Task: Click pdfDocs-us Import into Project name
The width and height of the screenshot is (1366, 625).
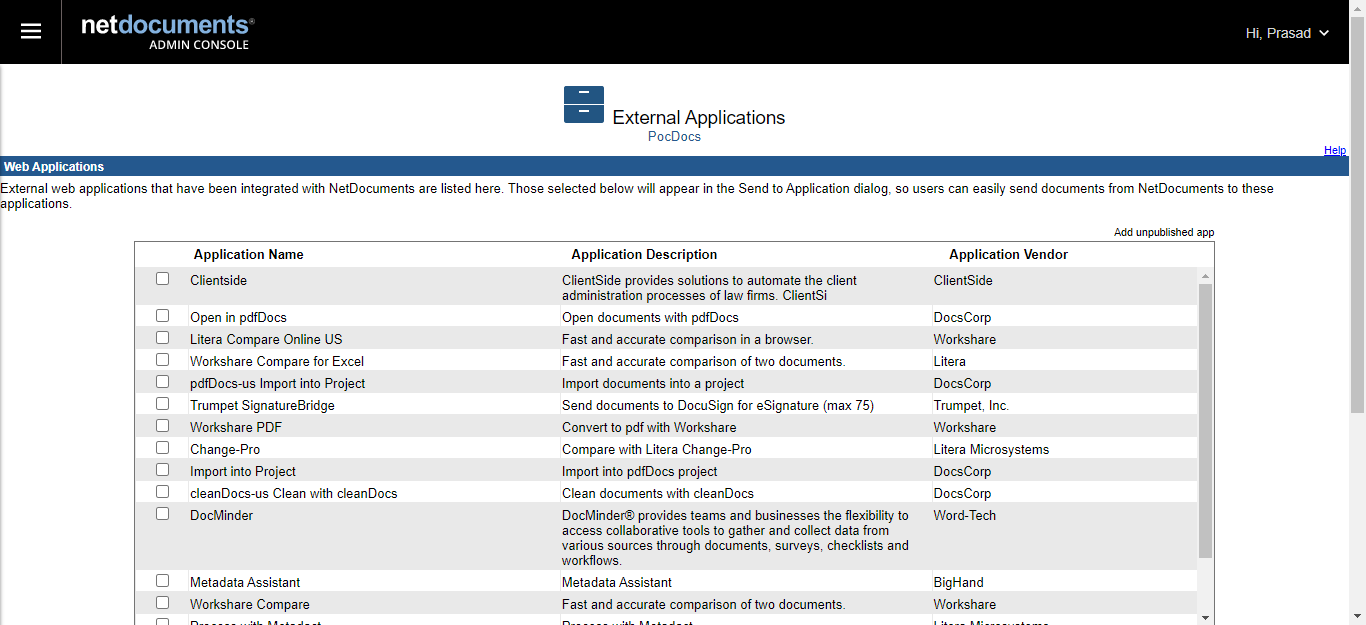Action: coord(278,384)
